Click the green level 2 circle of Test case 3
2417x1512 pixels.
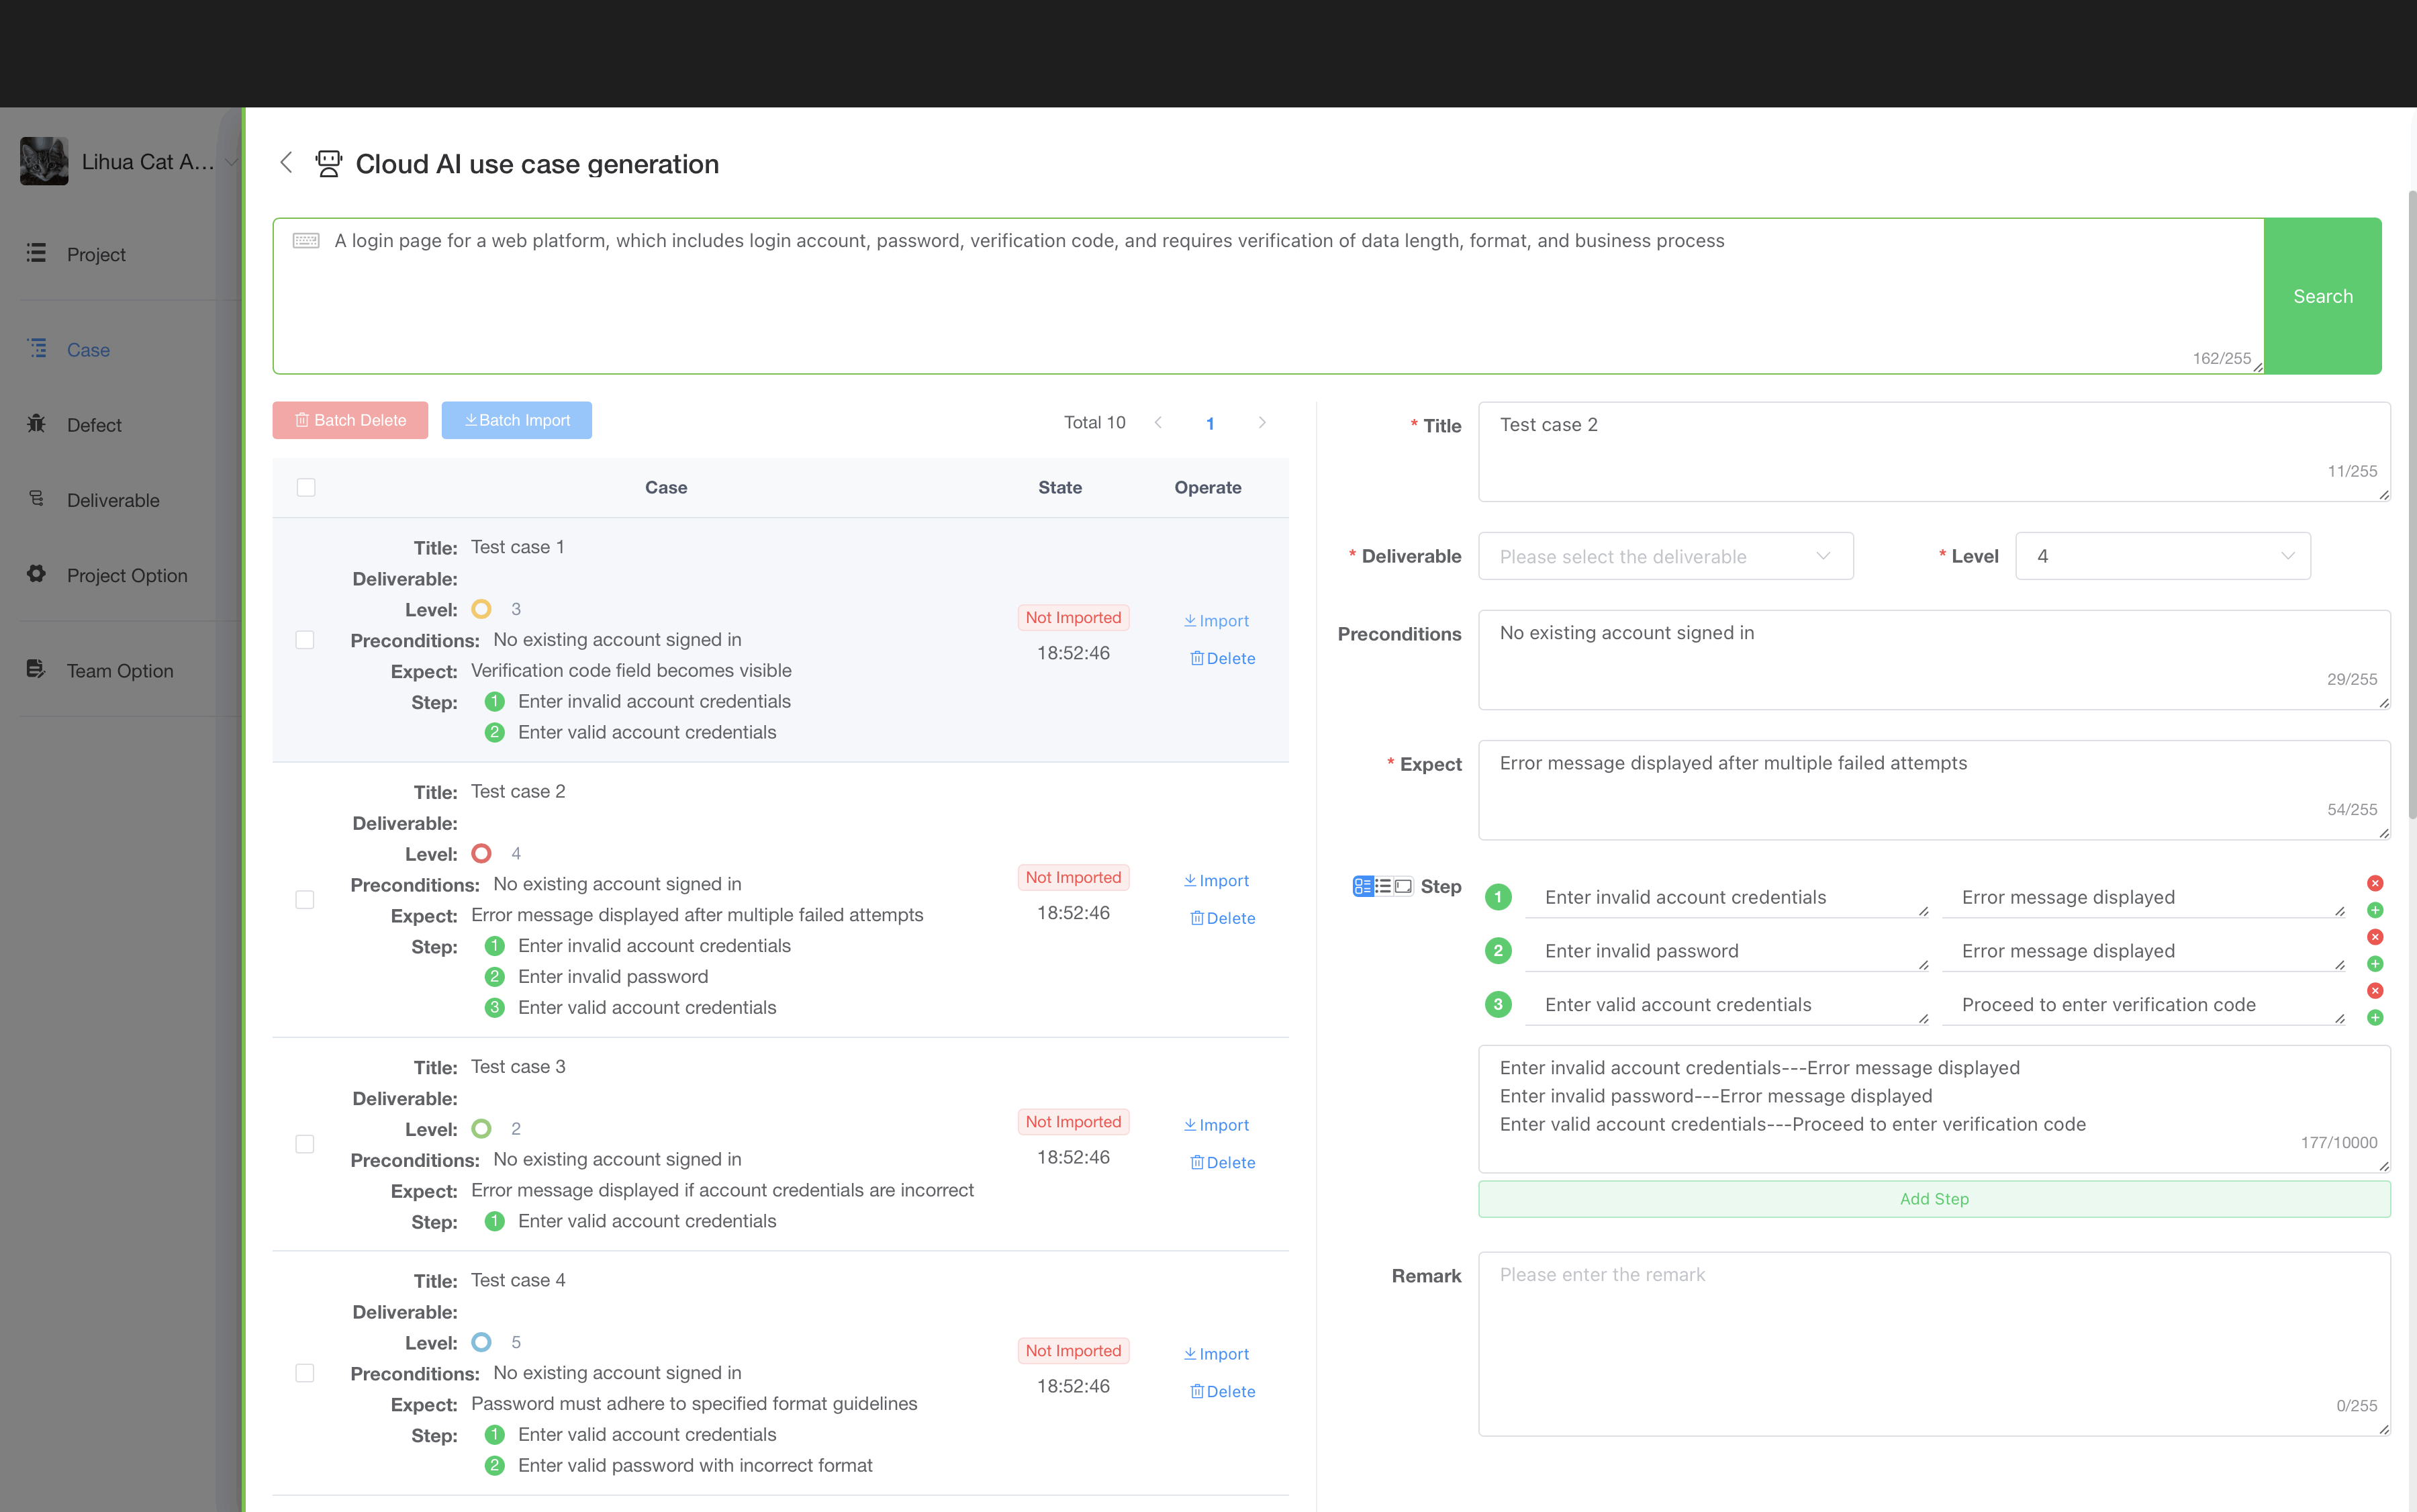pyautogui.click(x=481, y=1128)
